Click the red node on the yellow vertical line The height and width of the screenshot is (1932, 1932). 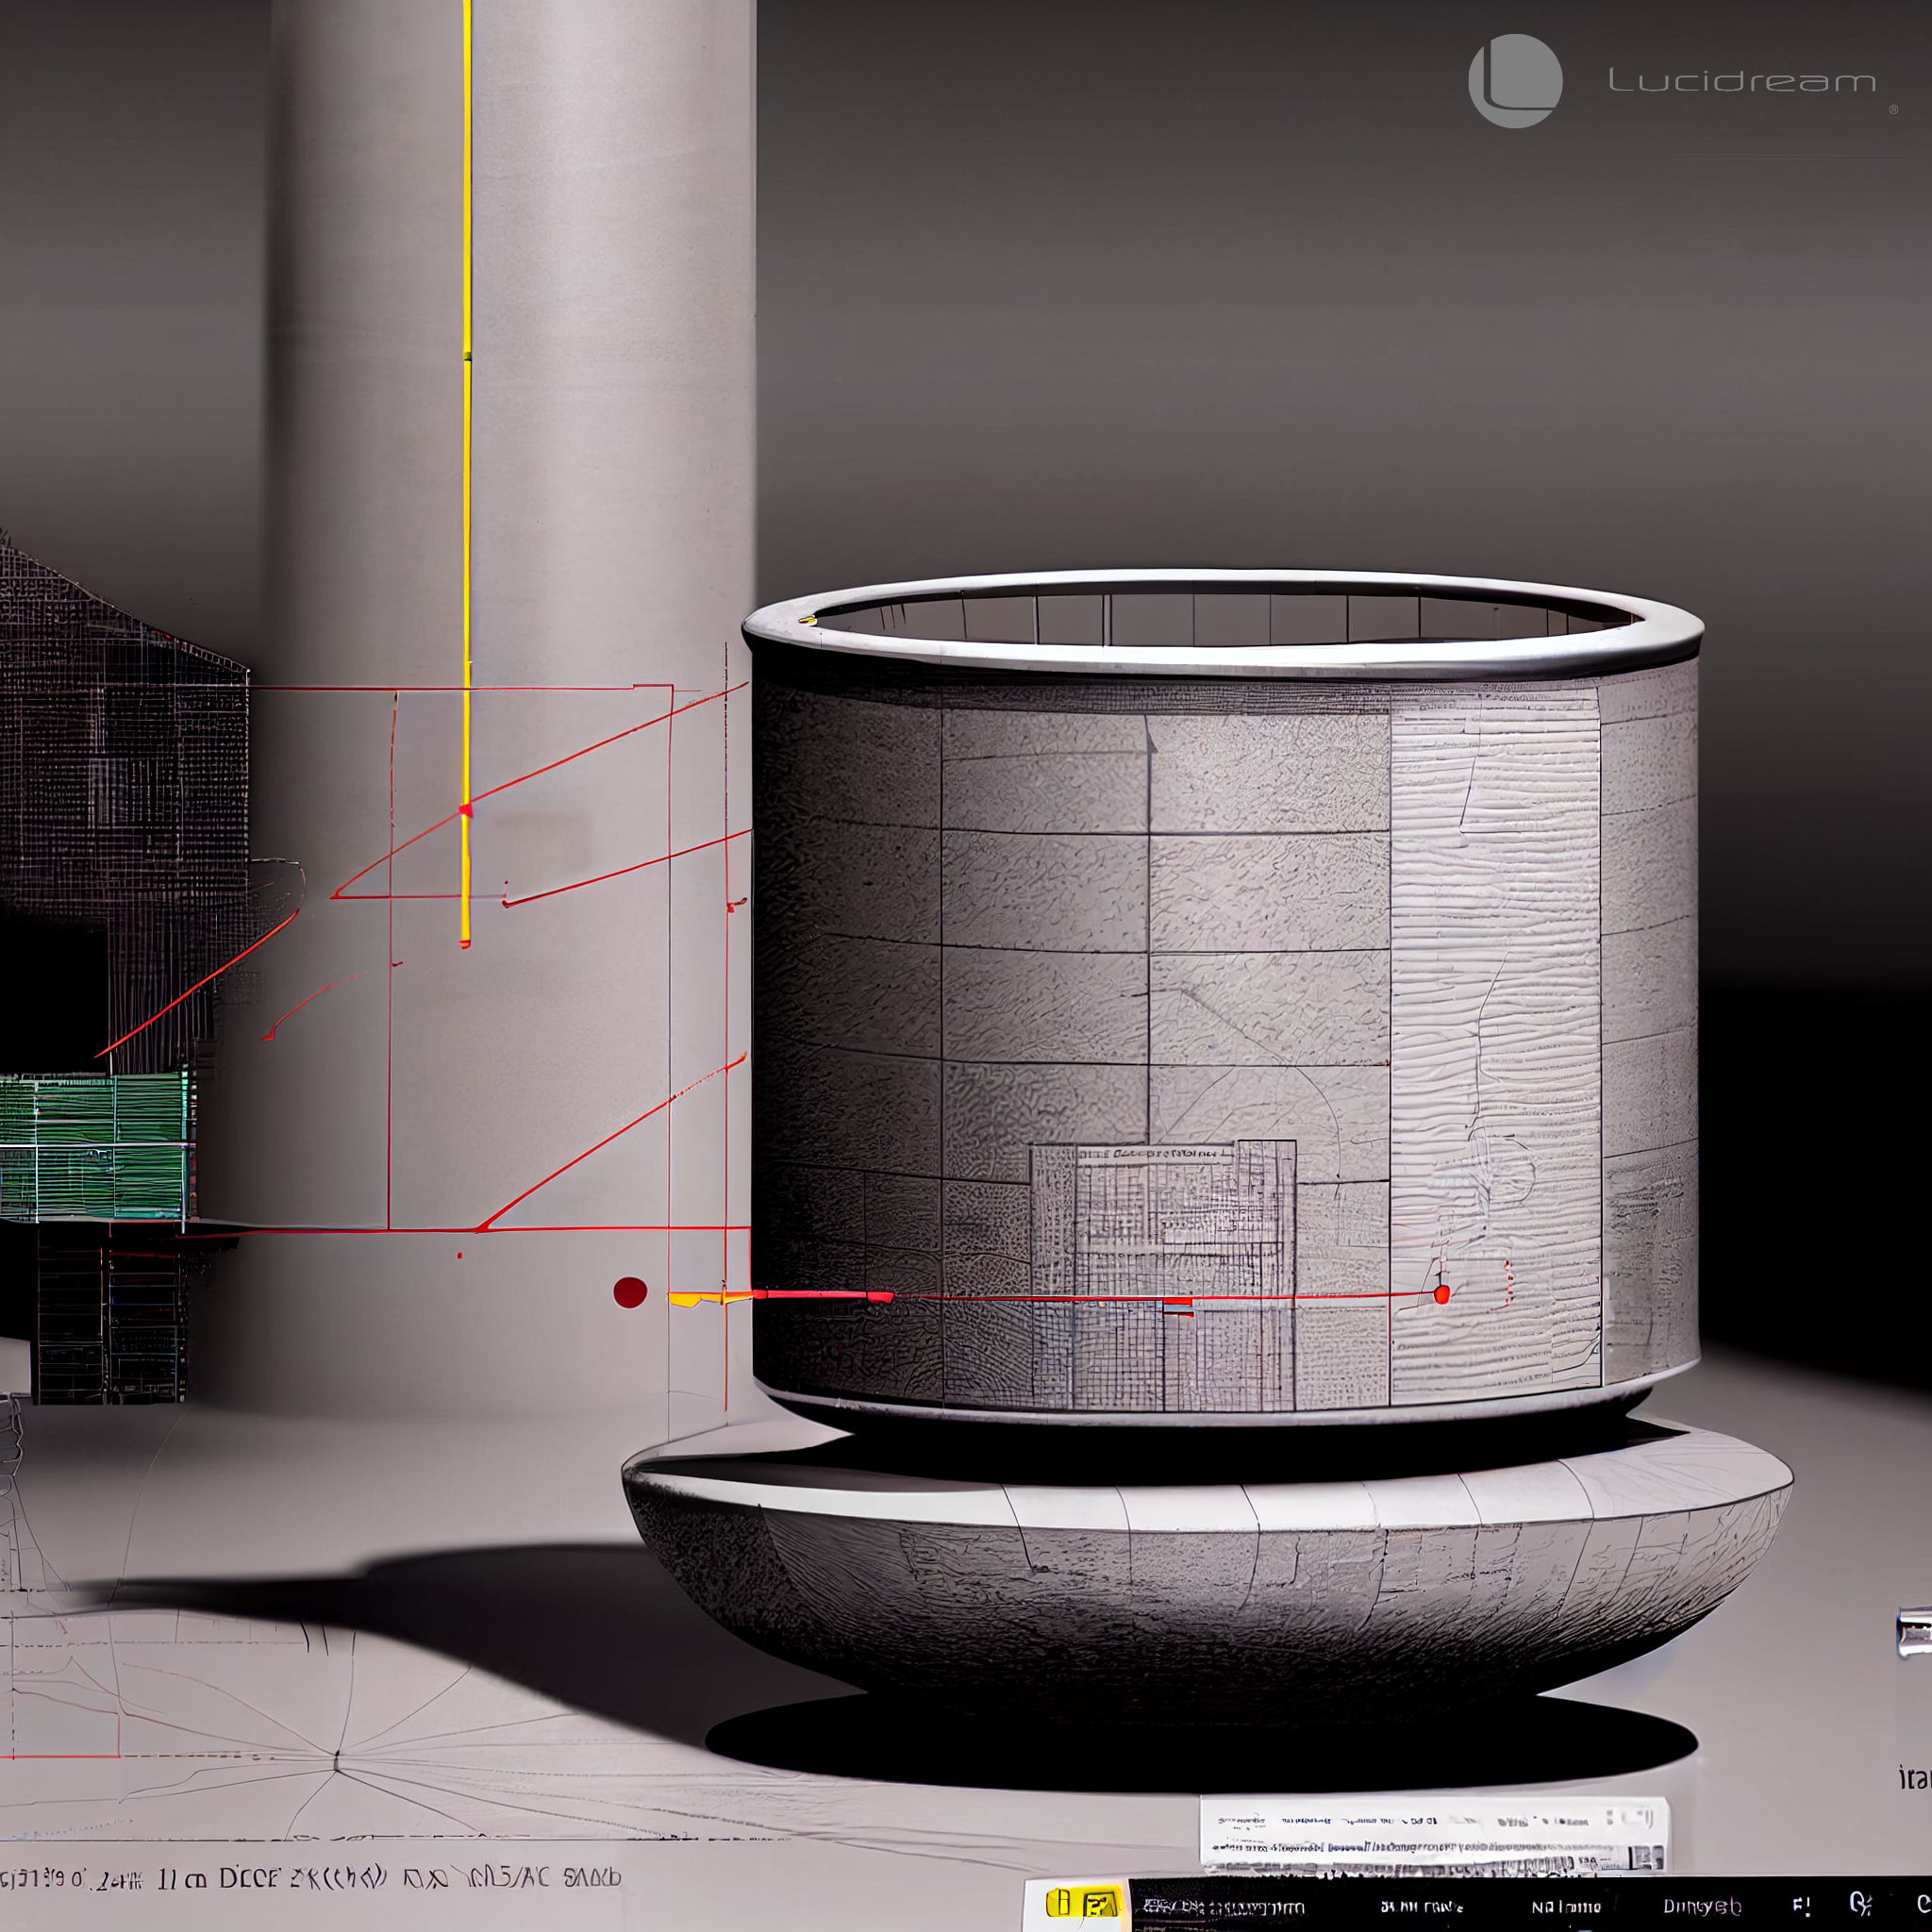(465, 810)
